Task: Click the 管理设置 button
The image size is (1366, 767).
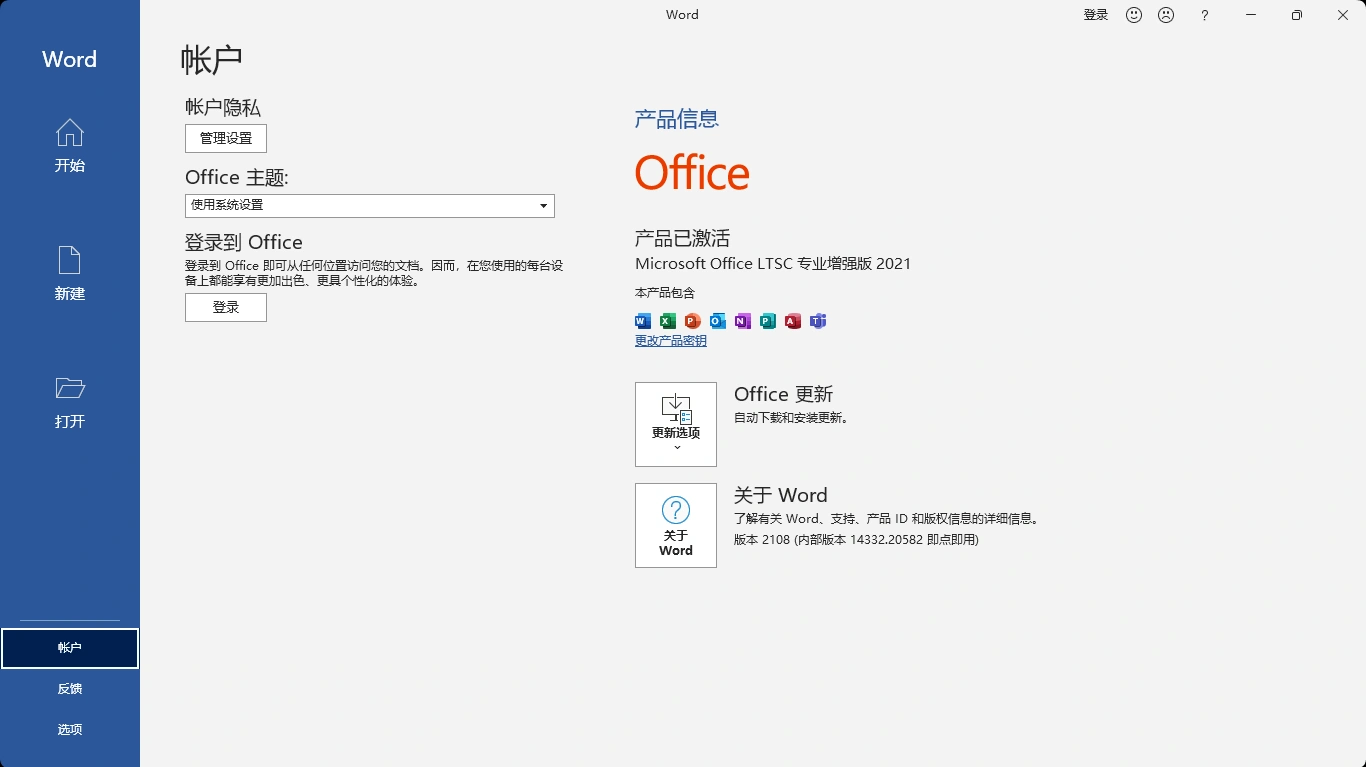Action: coord(226,138)
